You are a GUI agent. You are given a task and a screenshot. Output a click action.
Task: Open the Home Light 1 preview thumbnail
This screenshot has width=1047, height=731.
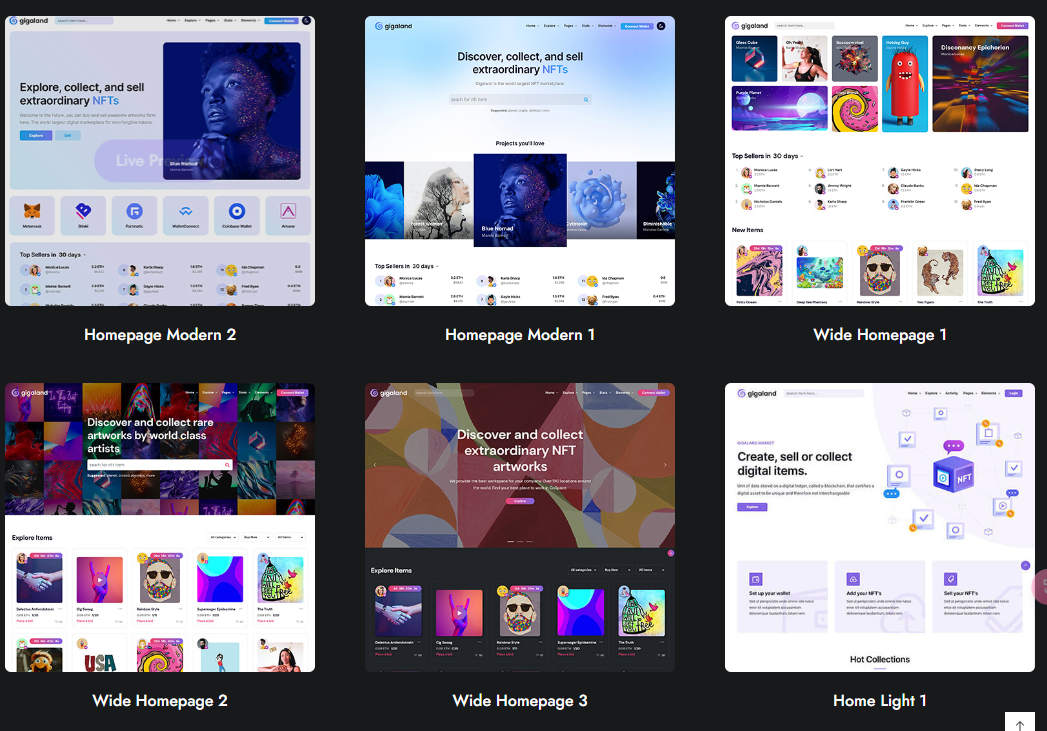(x=879, y=527)
